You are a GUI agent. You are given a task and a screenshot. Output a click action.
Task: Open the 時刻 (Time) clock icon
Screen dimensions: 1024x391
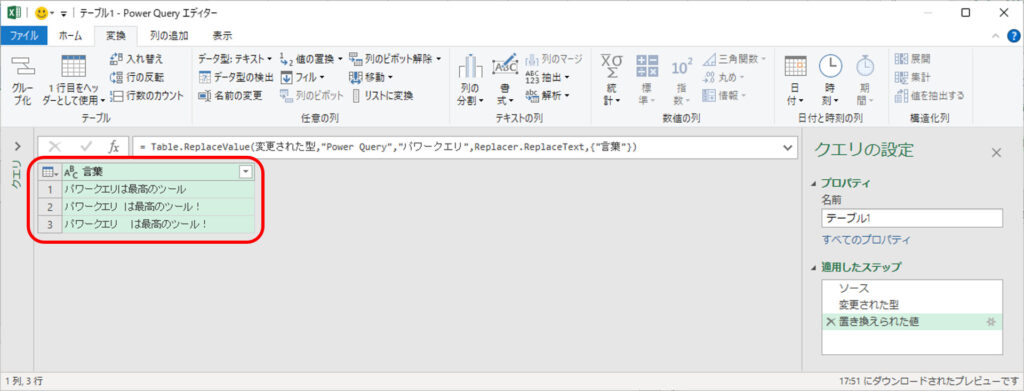830,65
